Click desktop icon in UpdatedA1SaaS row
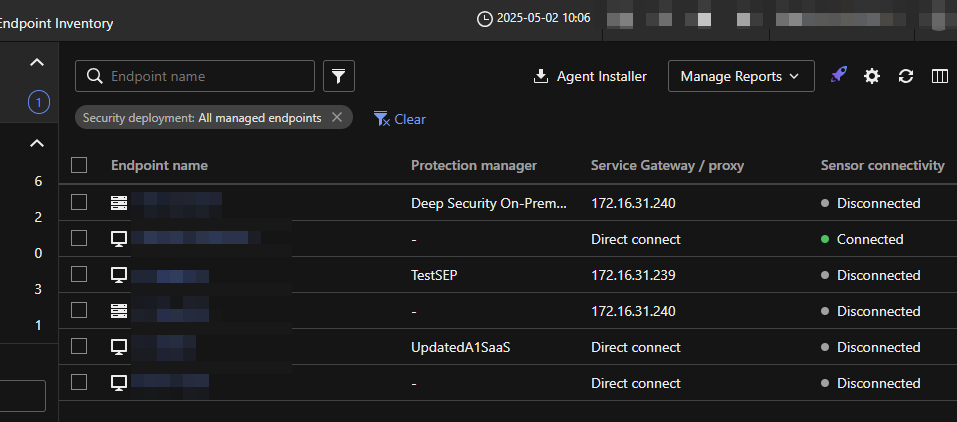This screenshot has height=422, width=957. click(119, 347)
